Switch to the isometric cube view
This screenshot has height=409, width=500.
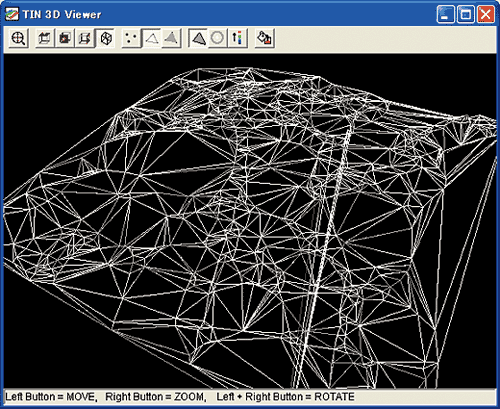105,38
